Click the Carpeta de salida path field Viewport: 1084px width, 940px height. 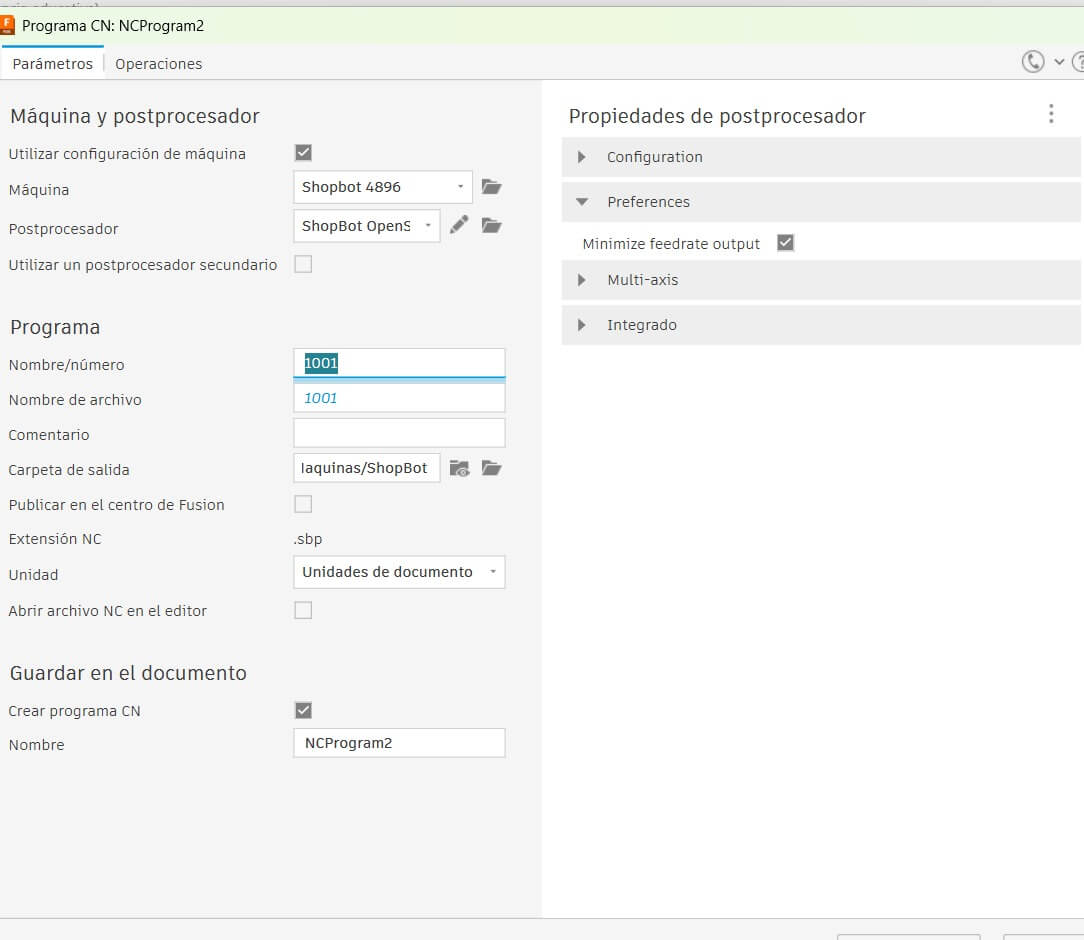[x=367, y=468]
